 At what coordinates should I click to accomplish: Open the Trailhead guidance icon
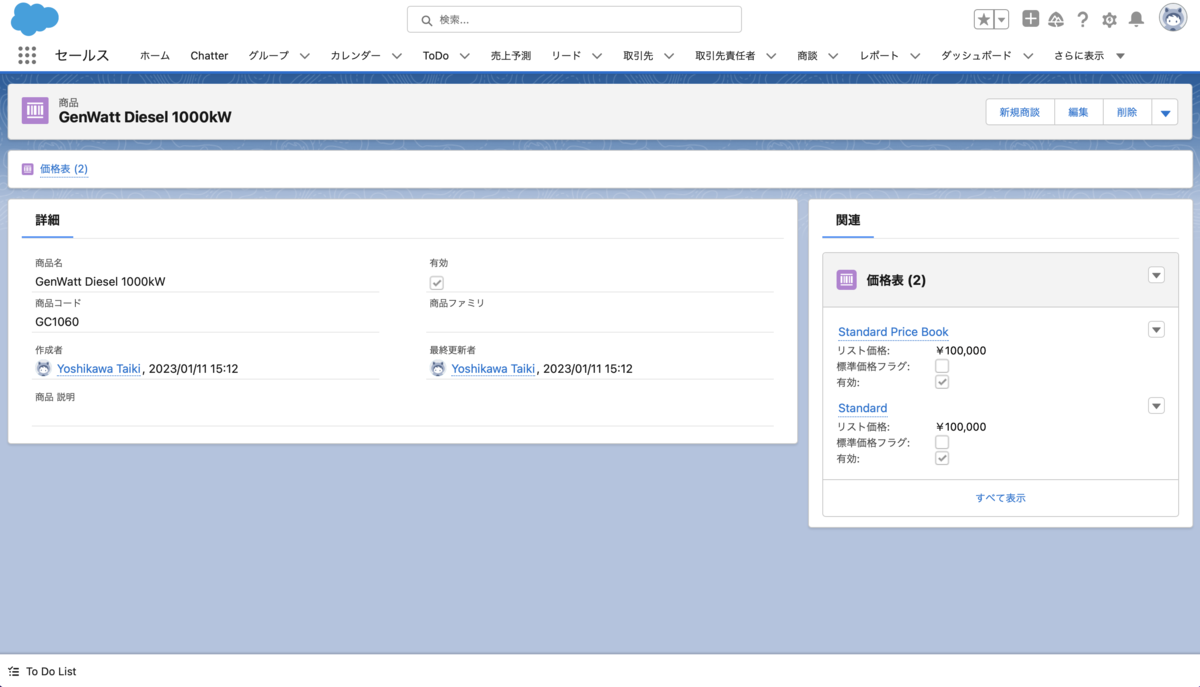tap(1056, 19)
